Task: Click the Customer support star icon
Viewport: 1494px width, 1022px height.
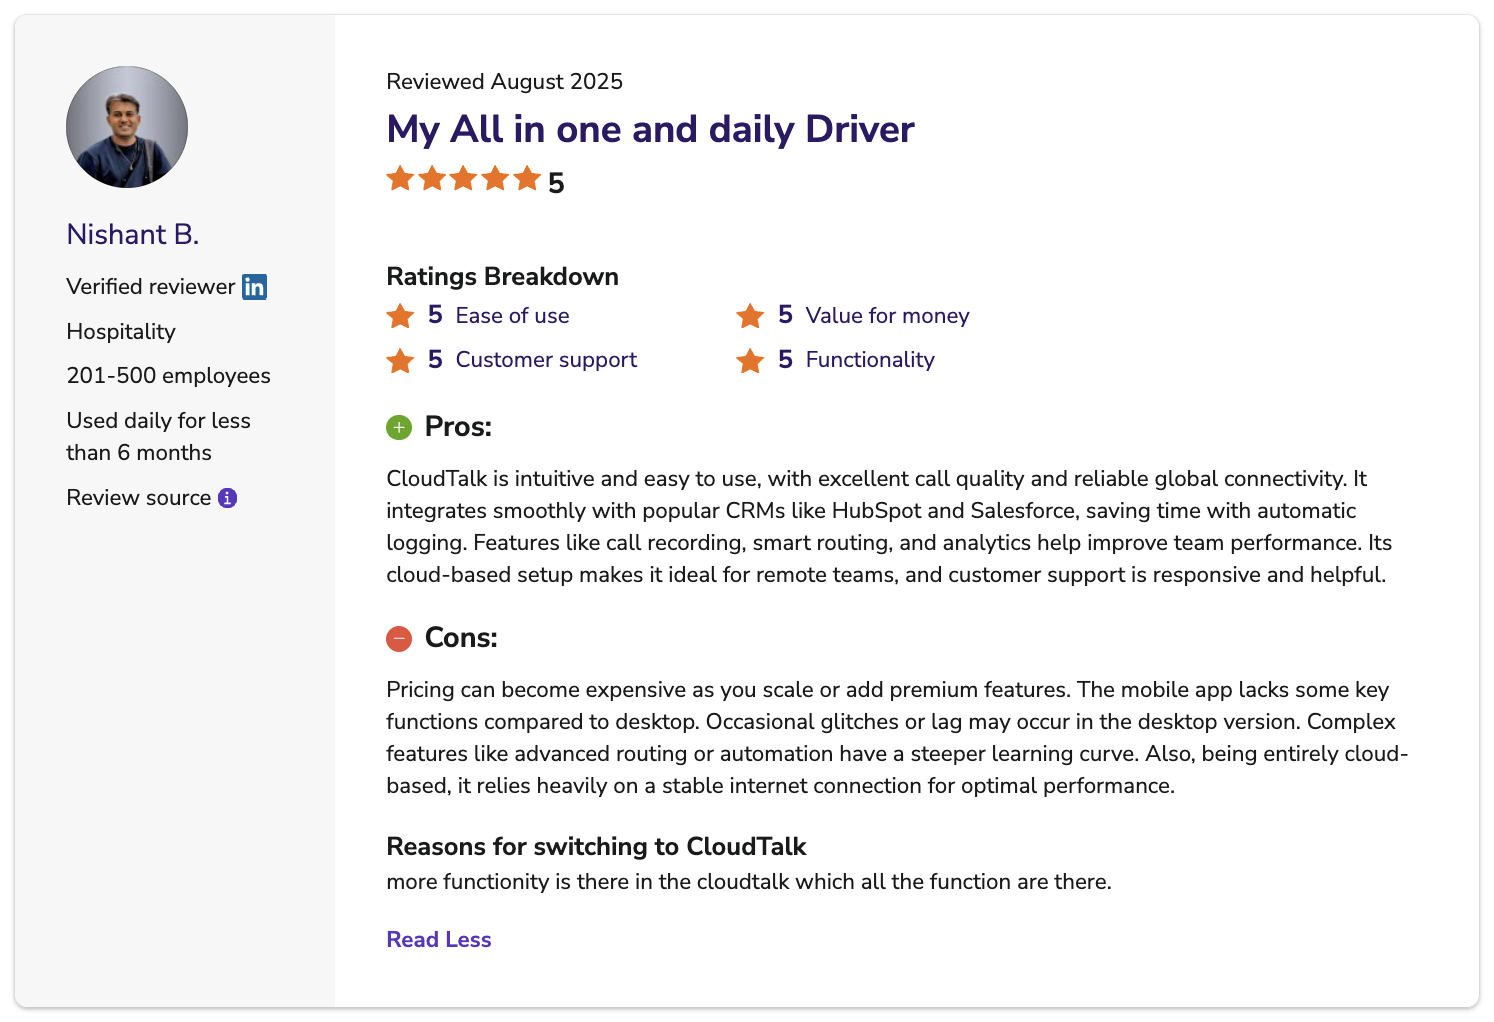Action: pos(400,360)
